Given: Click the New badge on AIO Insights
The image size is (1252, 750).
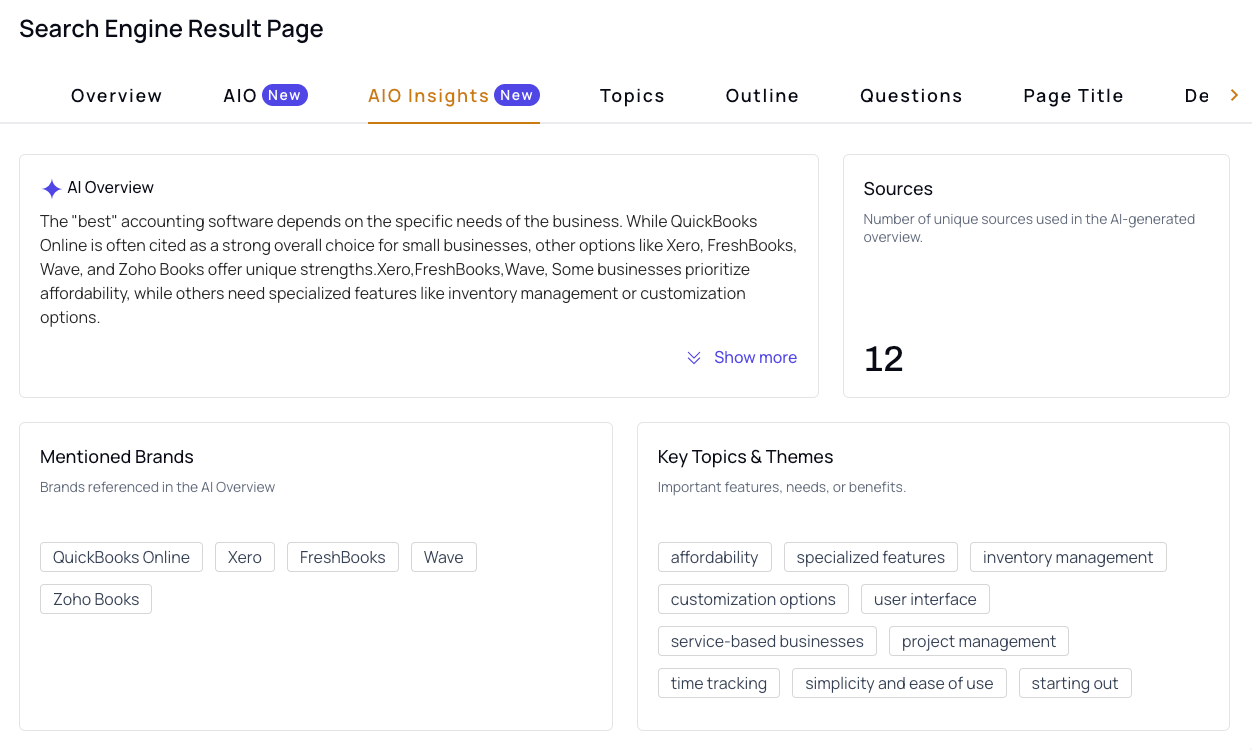Looking at the screenshot, I should pos(517,95).
